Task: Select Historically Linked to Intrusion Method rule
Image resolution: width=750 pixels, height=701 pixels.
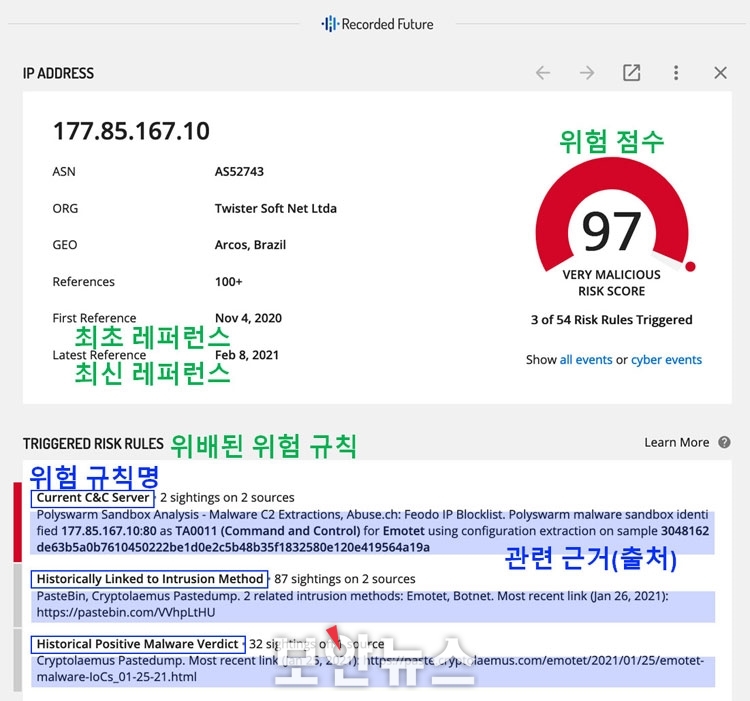Action: [x=150, y=579]
